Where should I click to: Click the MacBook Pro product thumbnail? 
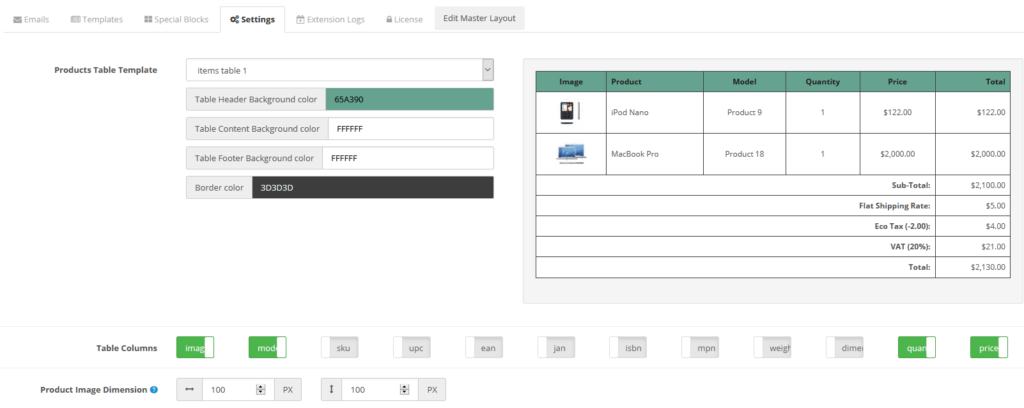571,154
